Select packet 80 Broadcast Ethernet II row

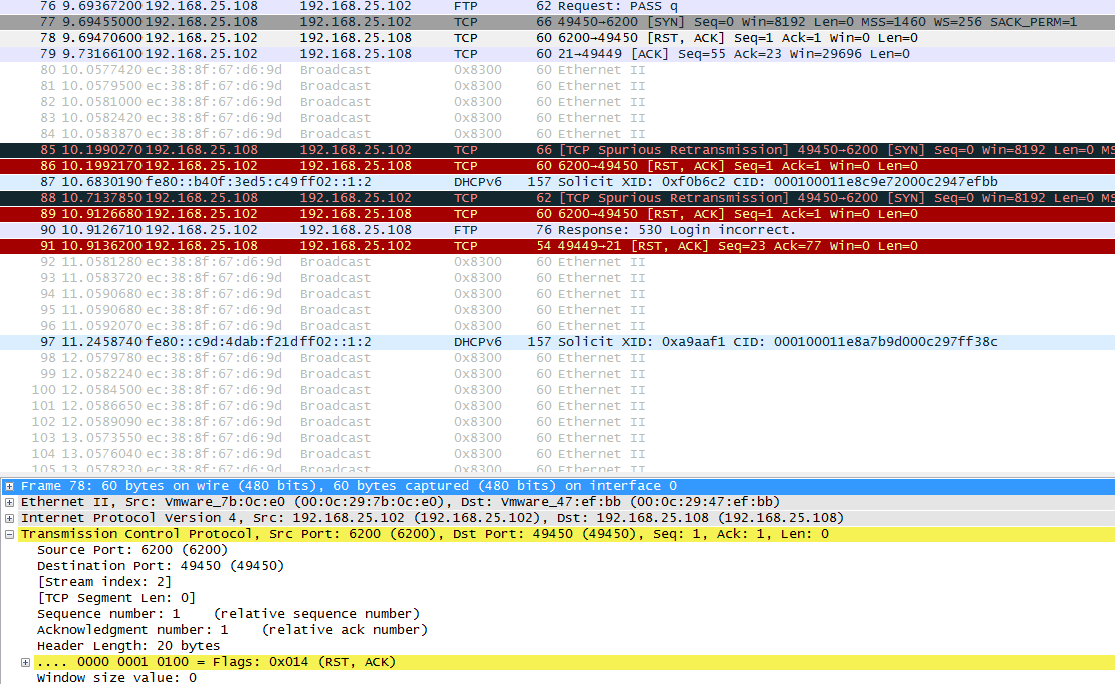500,70
